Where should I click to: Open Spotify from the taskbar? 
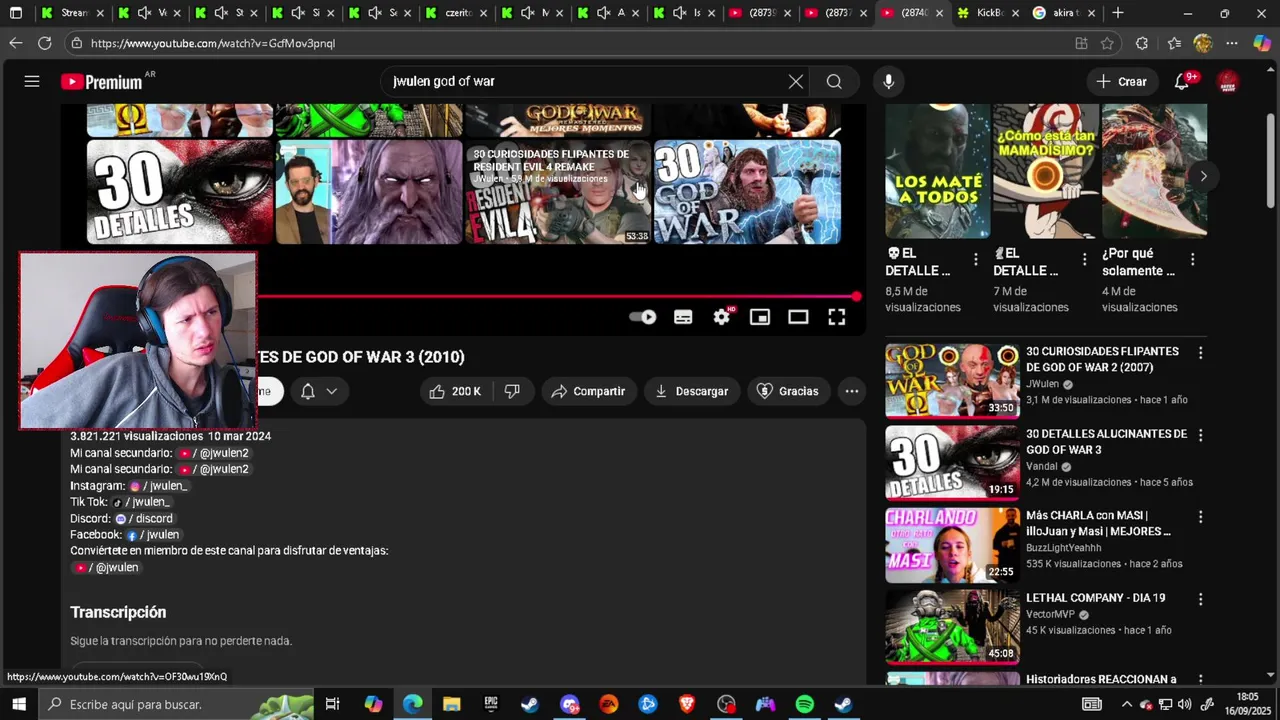tap(805, 704)
